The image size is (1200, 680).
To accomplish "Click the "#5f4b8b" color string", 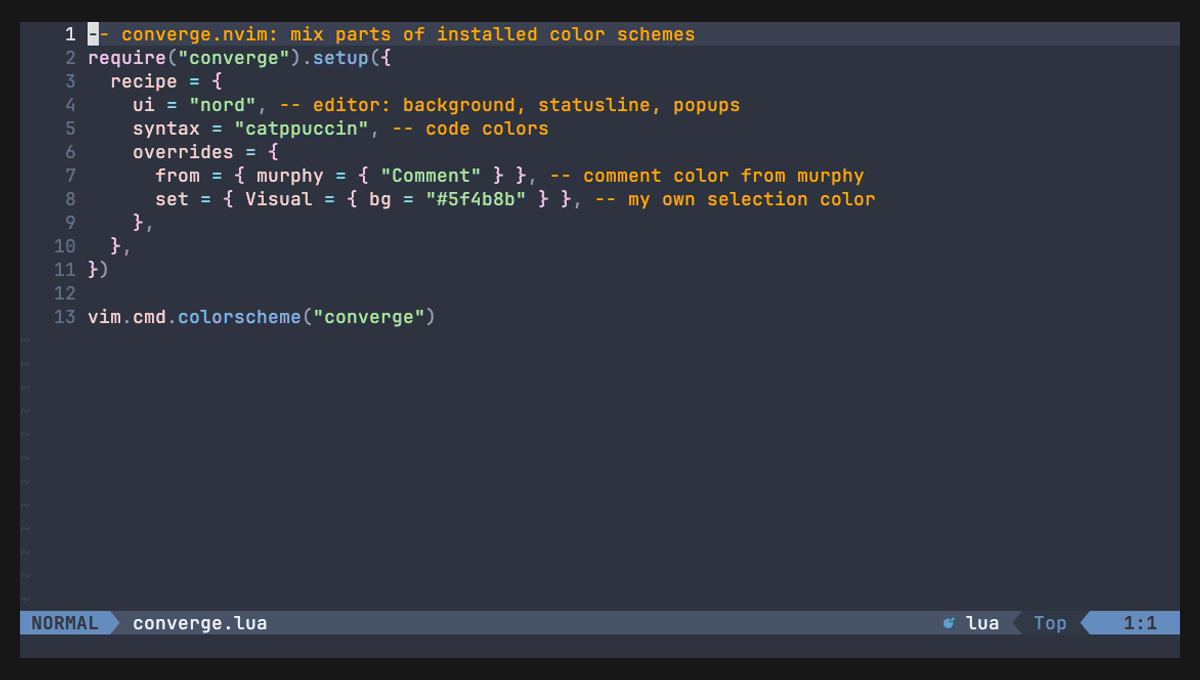I will coord(476,199).
